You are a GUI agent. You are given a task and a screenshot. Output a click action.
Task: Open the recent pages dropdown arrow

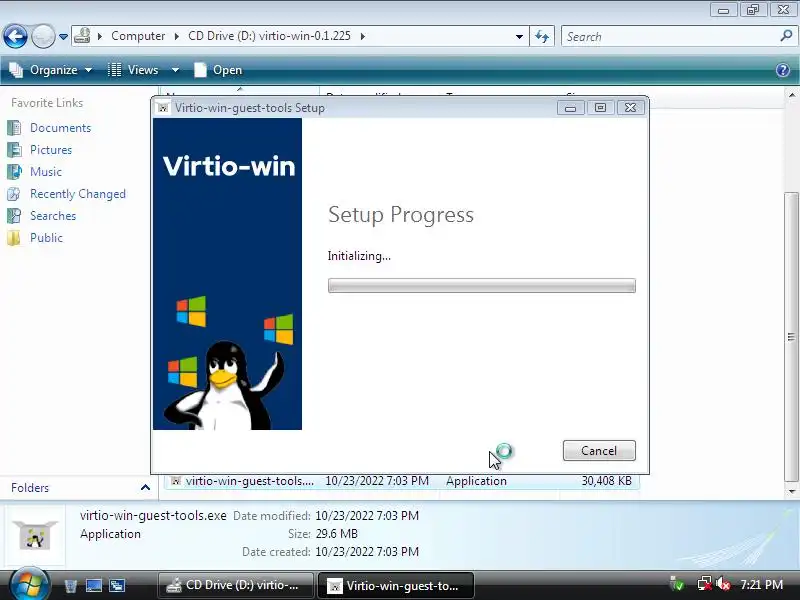63,37
